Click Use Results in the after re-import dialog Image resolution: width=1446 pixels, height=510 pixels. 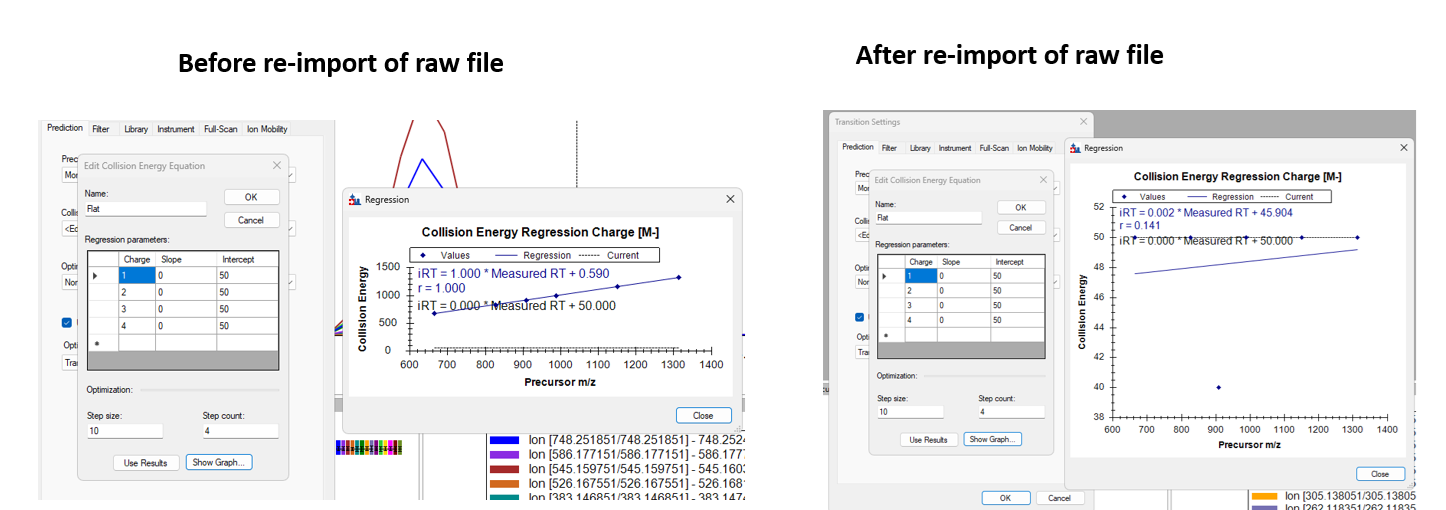(x=928, y=439)
